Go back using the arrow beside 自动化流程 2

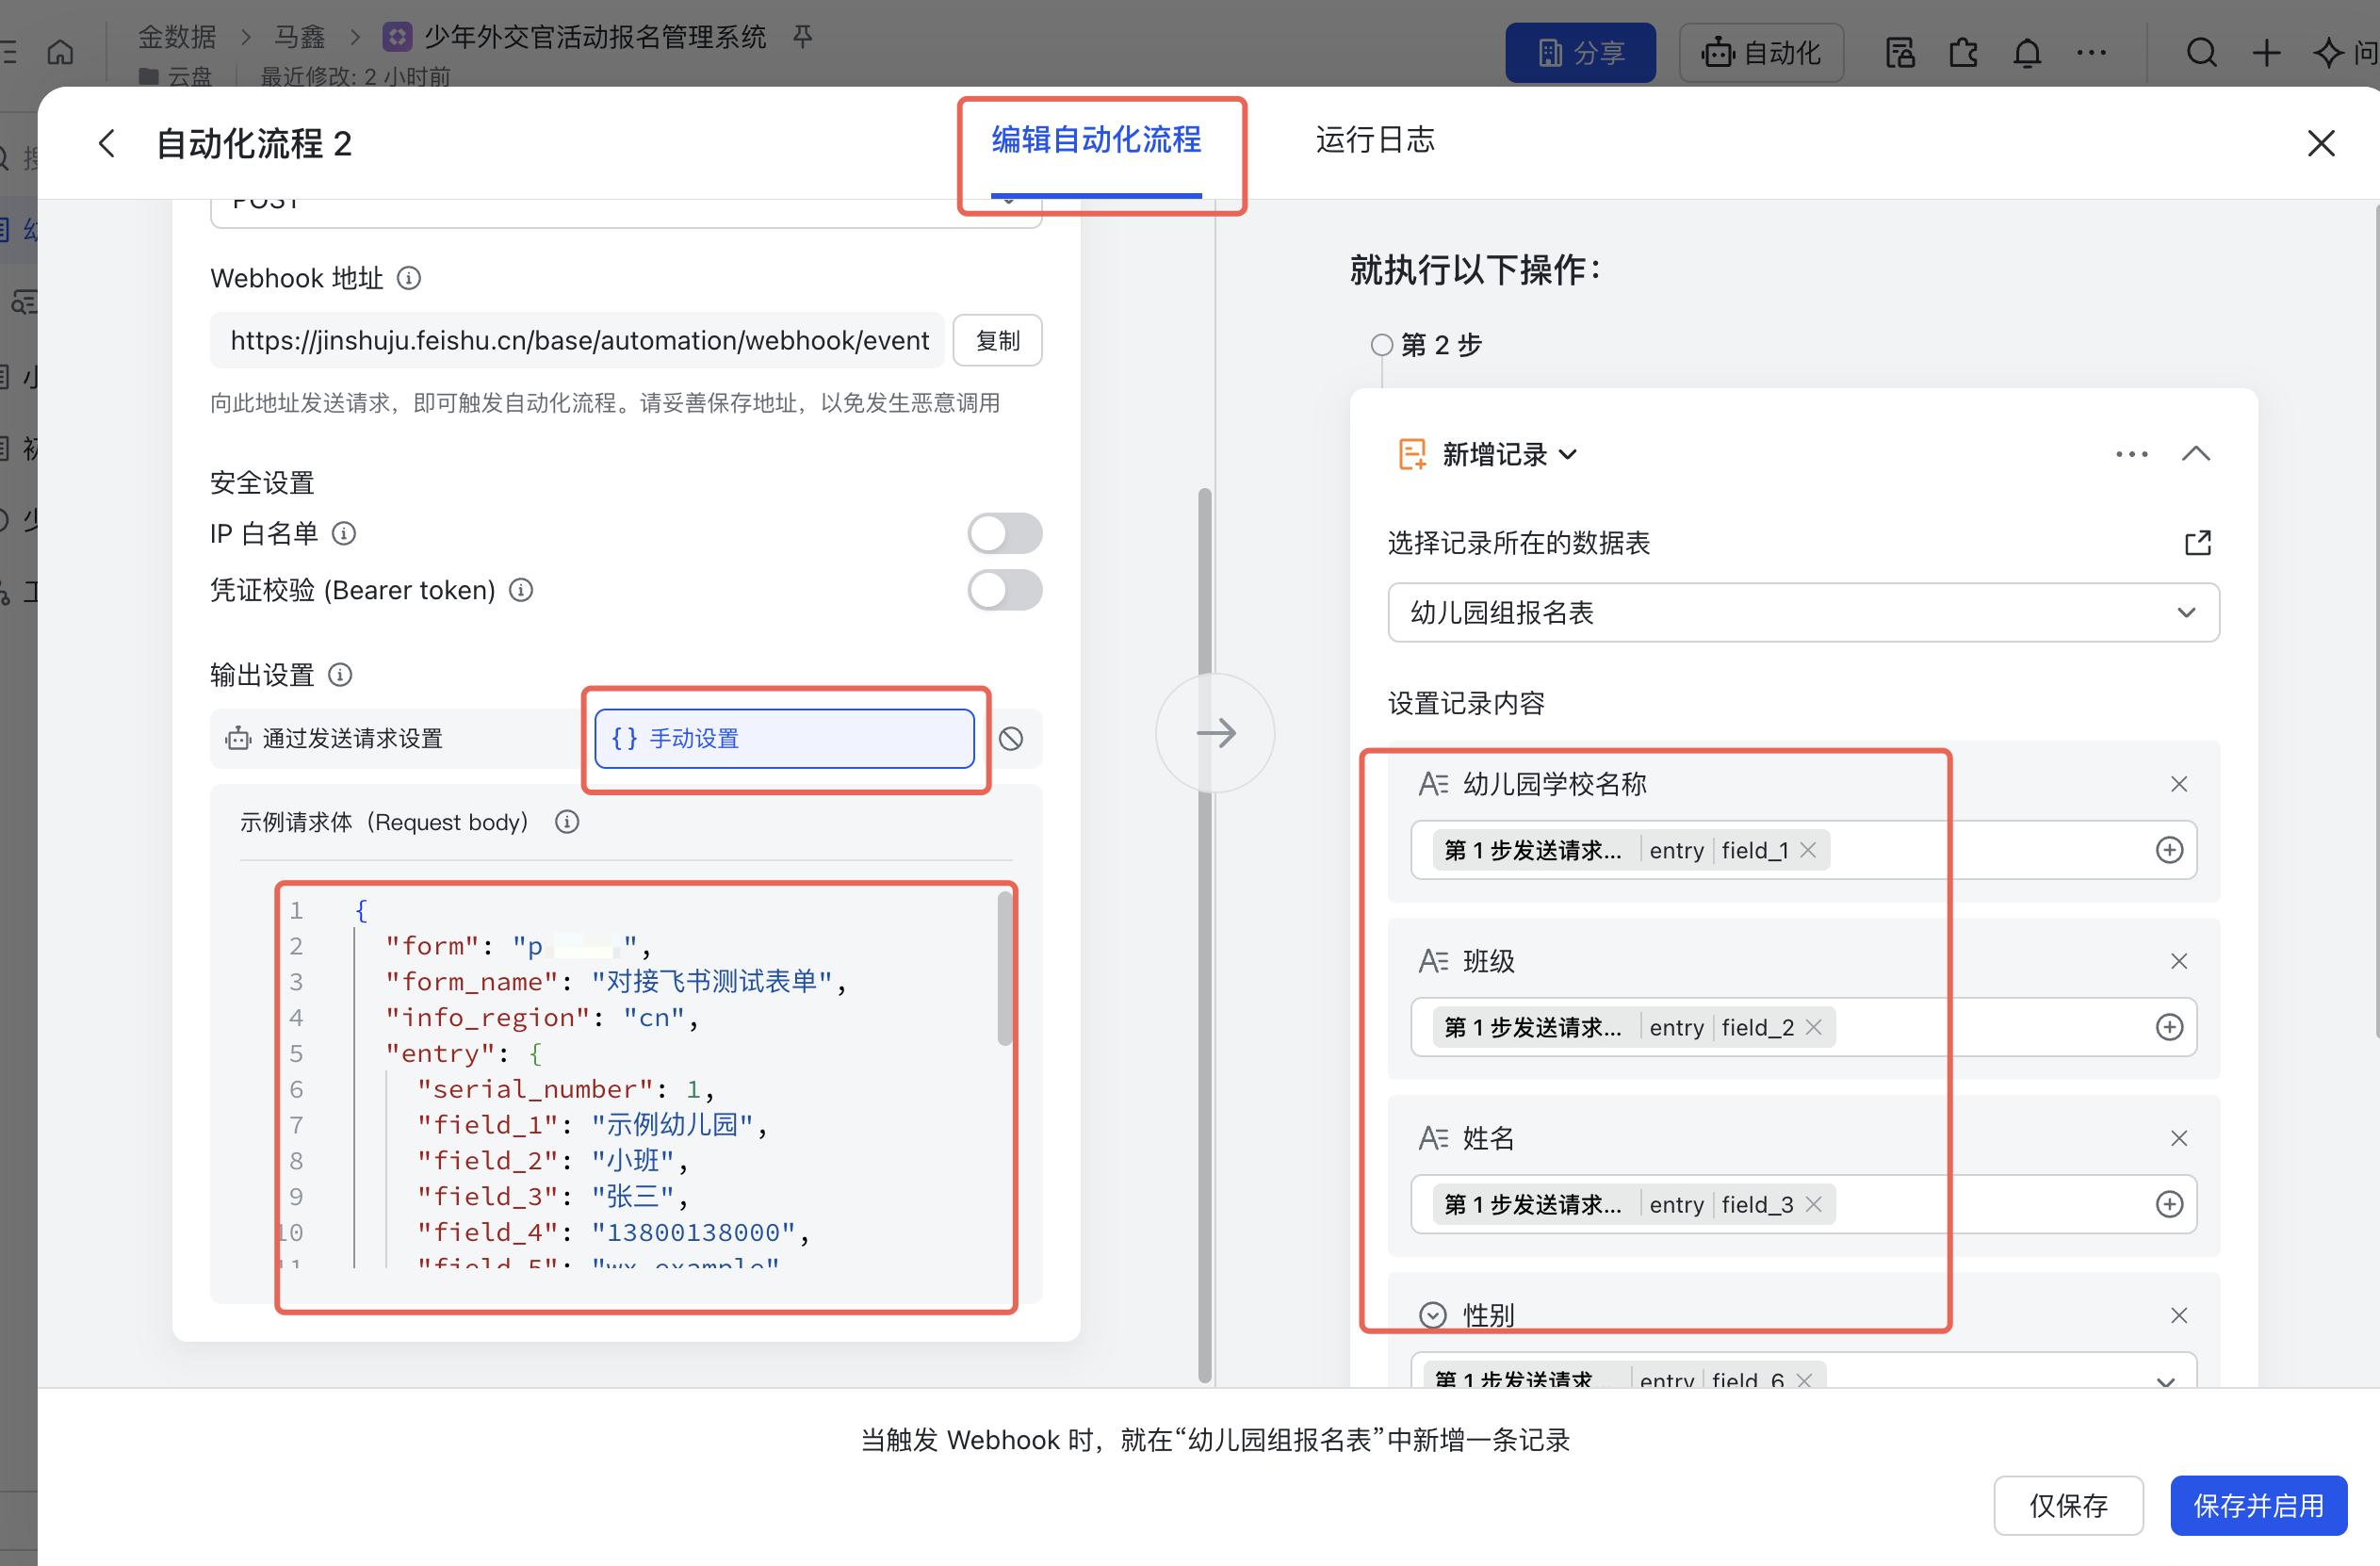pos(108,143)
